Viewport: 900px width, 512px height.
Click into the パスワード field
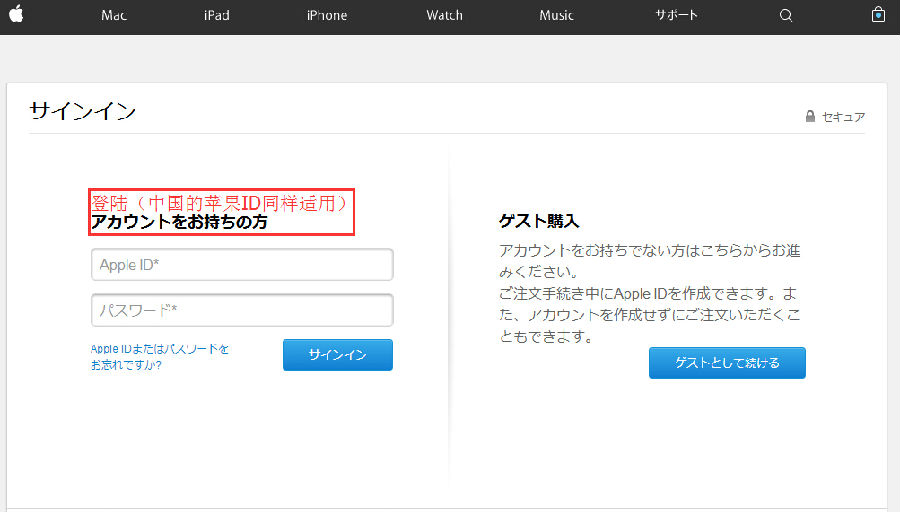(x=242, y=310)
